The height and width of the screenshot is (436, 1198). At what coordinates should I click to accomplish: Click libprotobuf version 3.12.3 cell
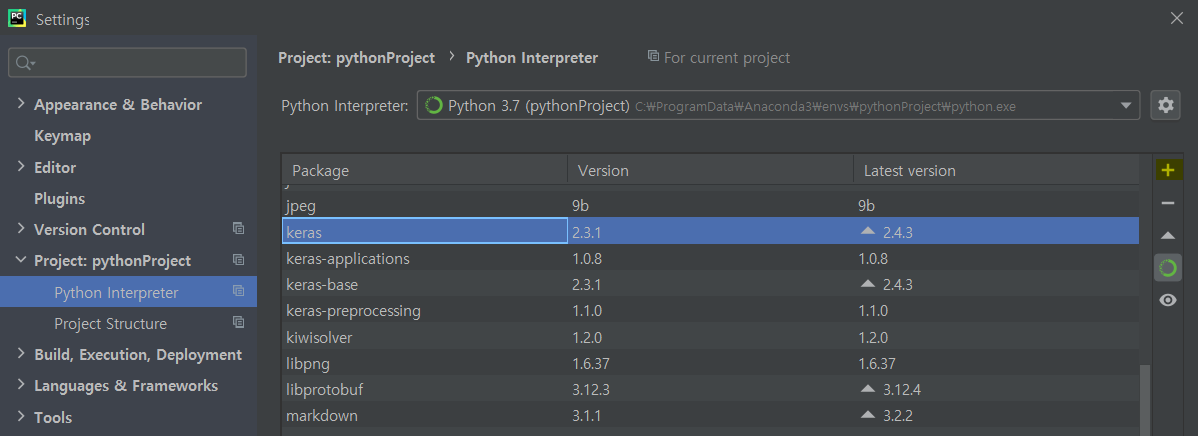[591, 390]
